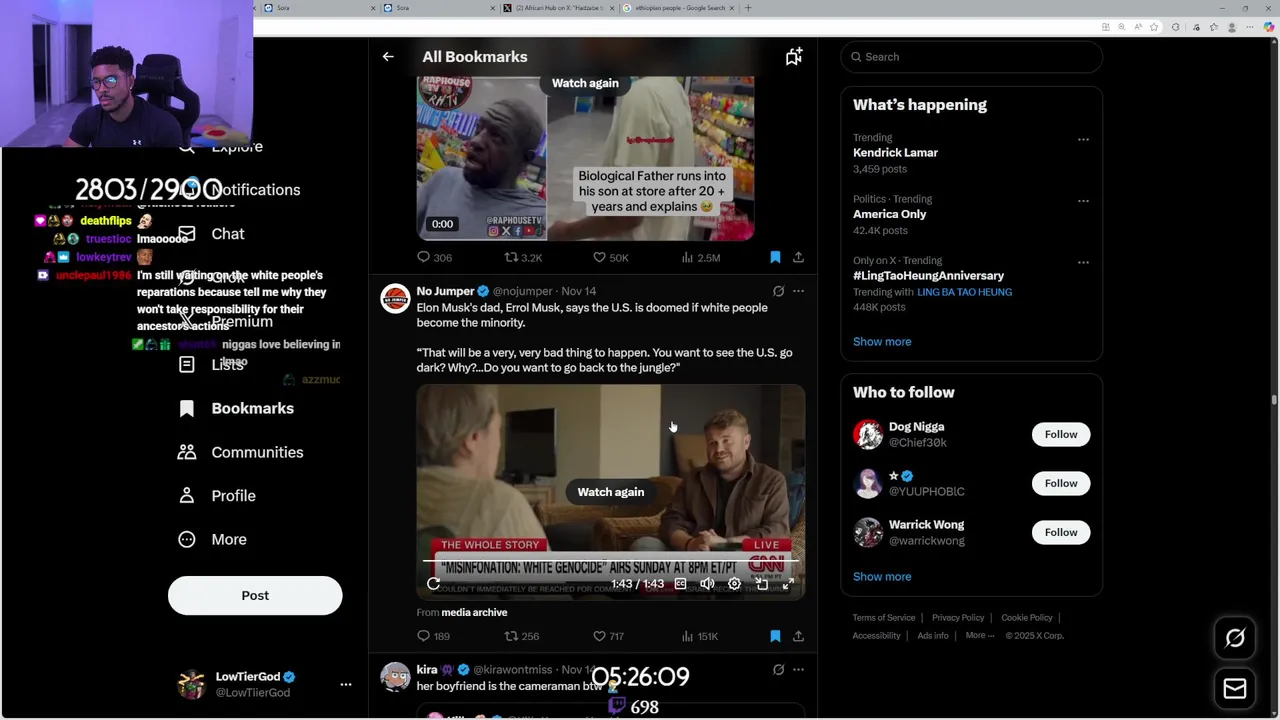Open Terms of Service footer link

coord(884,618)
